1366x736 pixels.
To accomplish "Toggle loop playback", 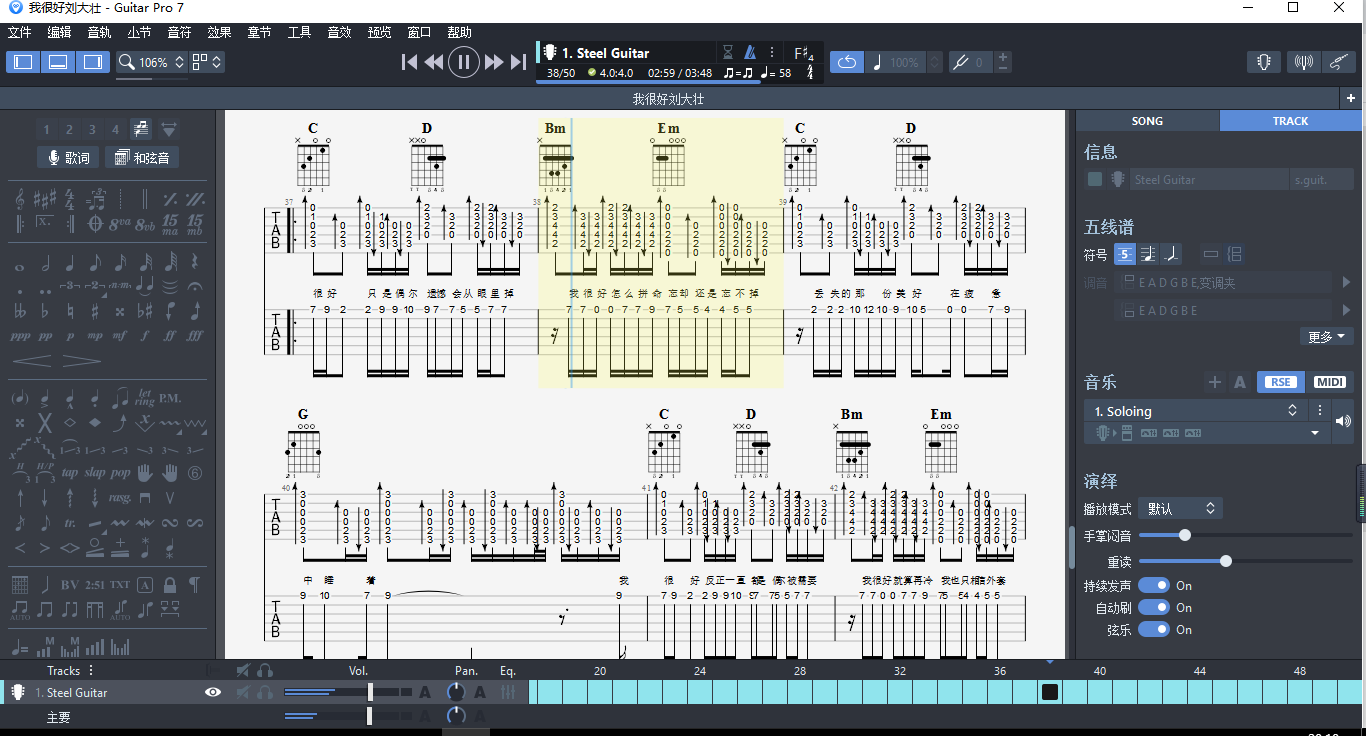I will [846, 62].
